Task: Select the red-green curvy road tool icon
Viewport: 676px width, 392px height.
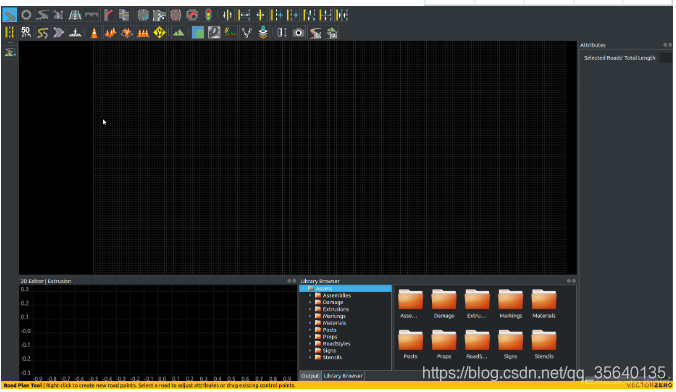Action: click(x=315, y=32)
